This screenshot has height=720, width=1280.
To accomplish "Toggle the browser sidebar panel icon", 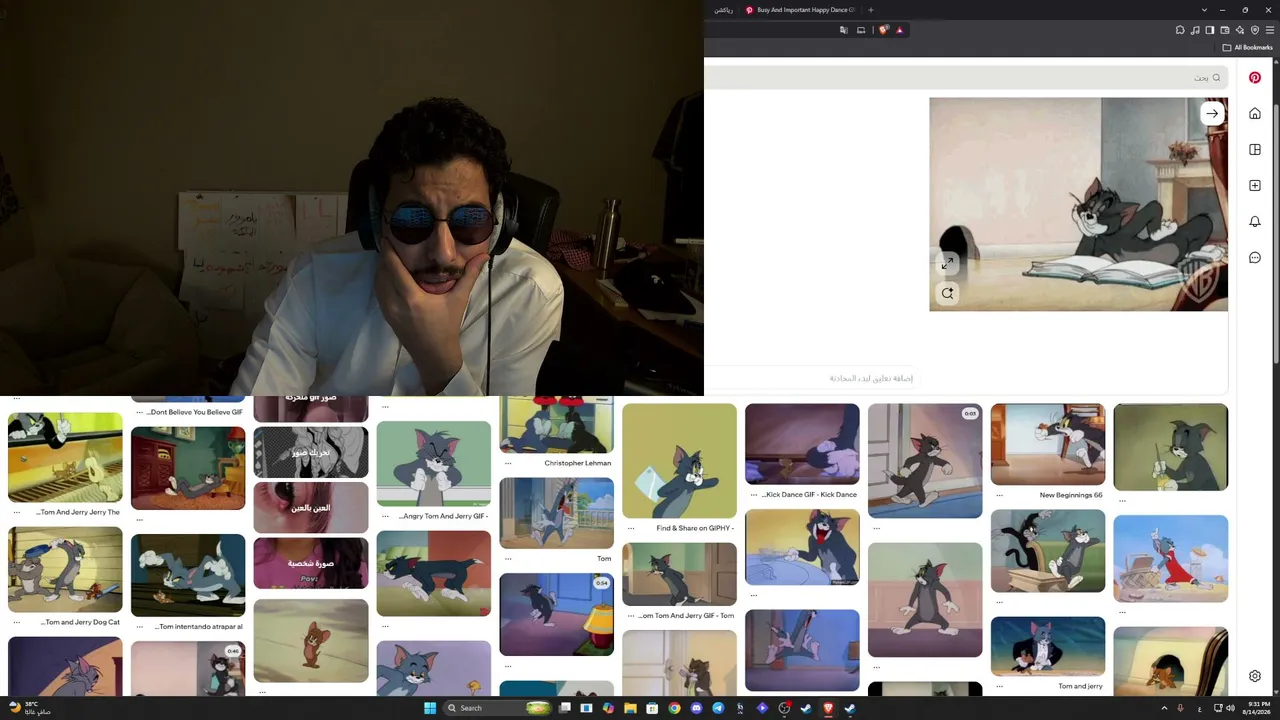I will click(1210, 30).
